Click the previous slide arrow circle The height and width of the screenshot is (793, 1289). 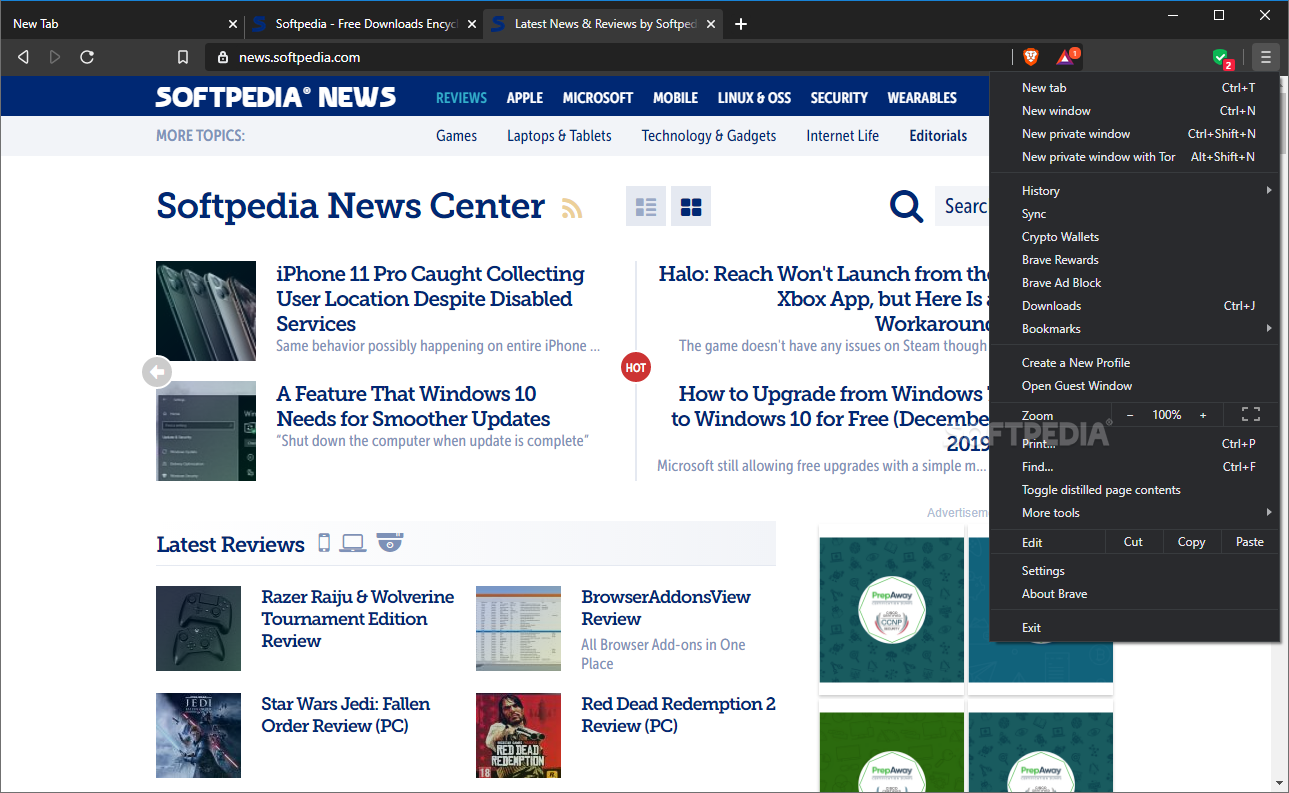tap(157, 372)
